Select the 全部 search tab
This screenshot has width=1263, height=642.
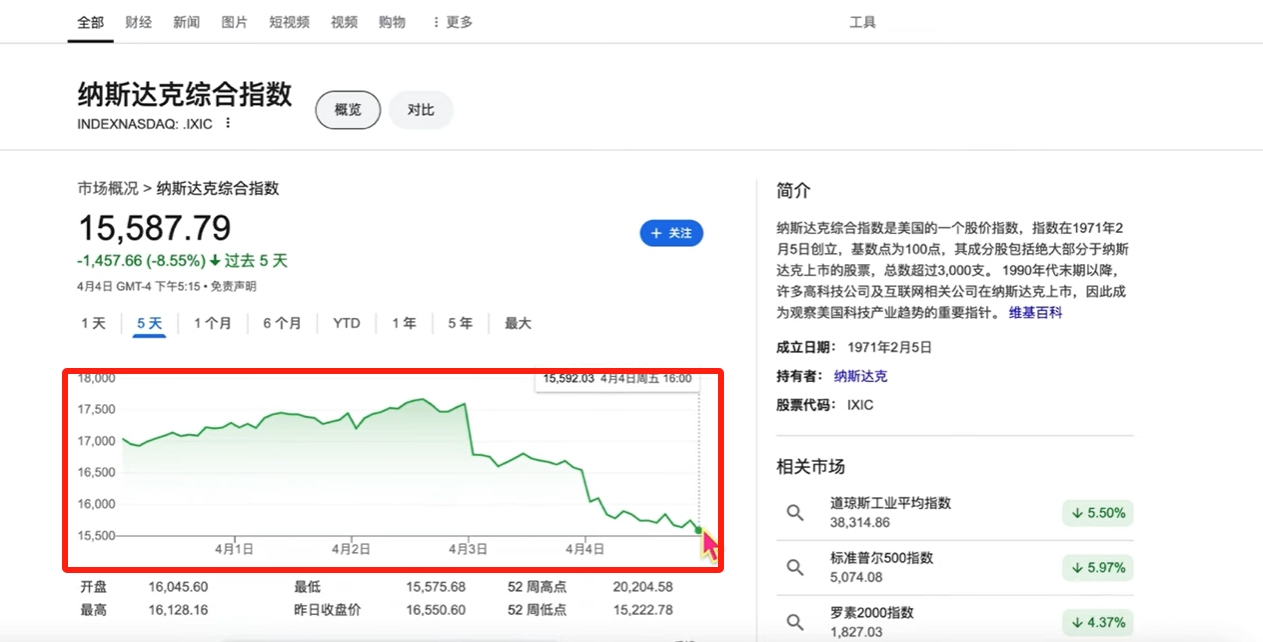pos(90,22)
